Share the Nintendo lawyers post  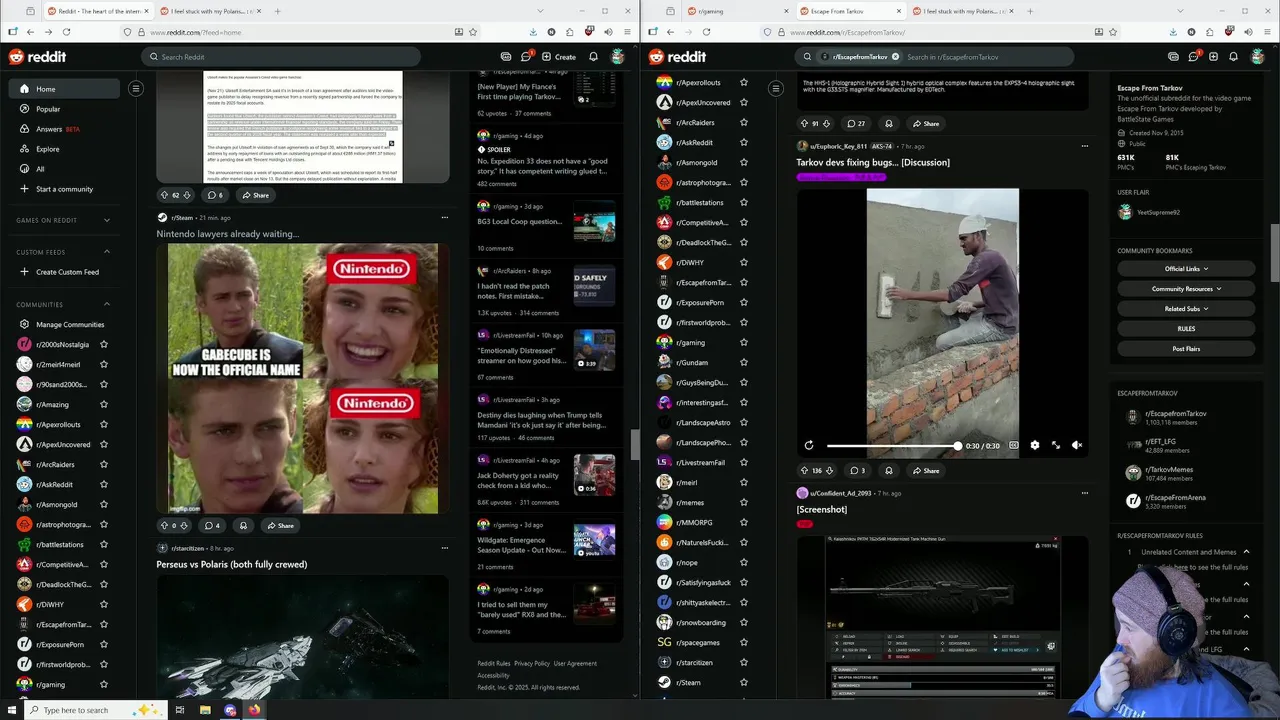coord(280,525)
